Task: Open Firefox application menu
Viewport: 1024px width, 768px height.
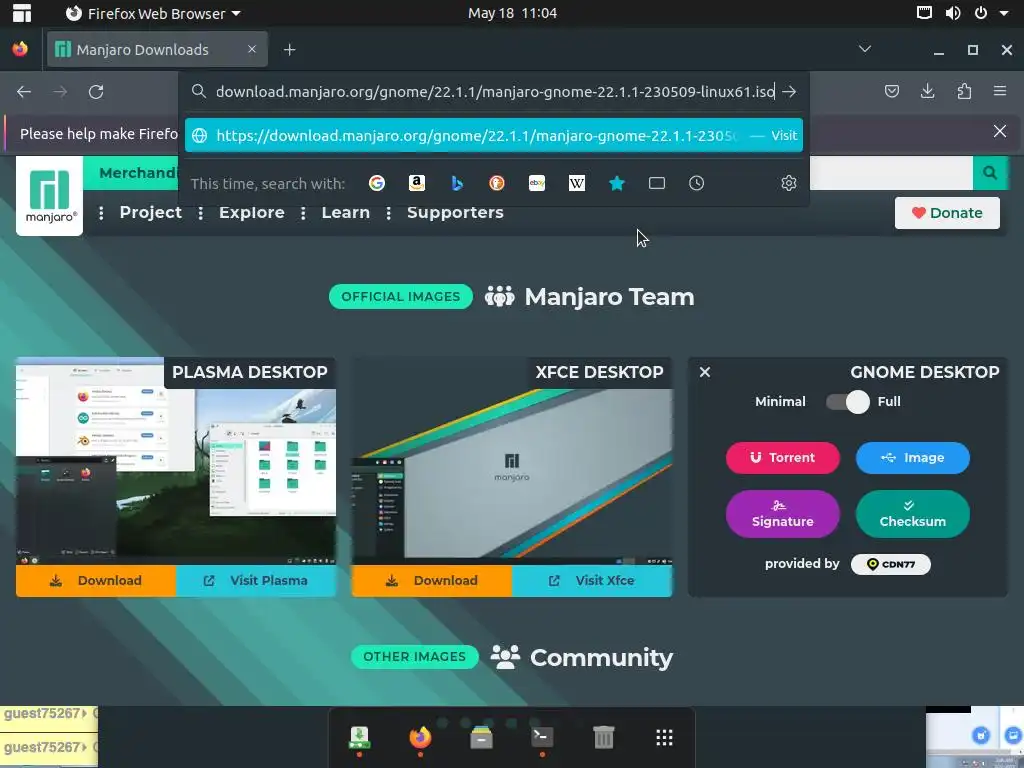Action: 1000,91
